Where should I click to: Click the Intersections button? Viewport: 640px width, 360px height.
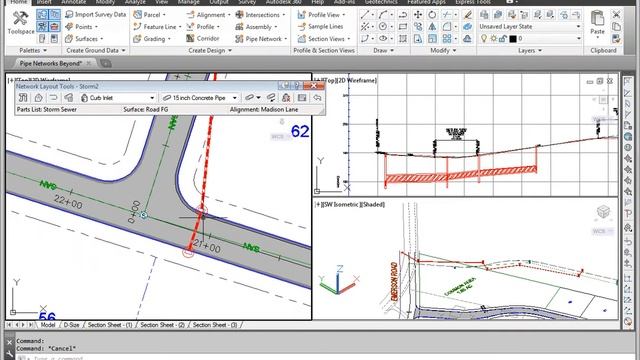pos(260,15)
